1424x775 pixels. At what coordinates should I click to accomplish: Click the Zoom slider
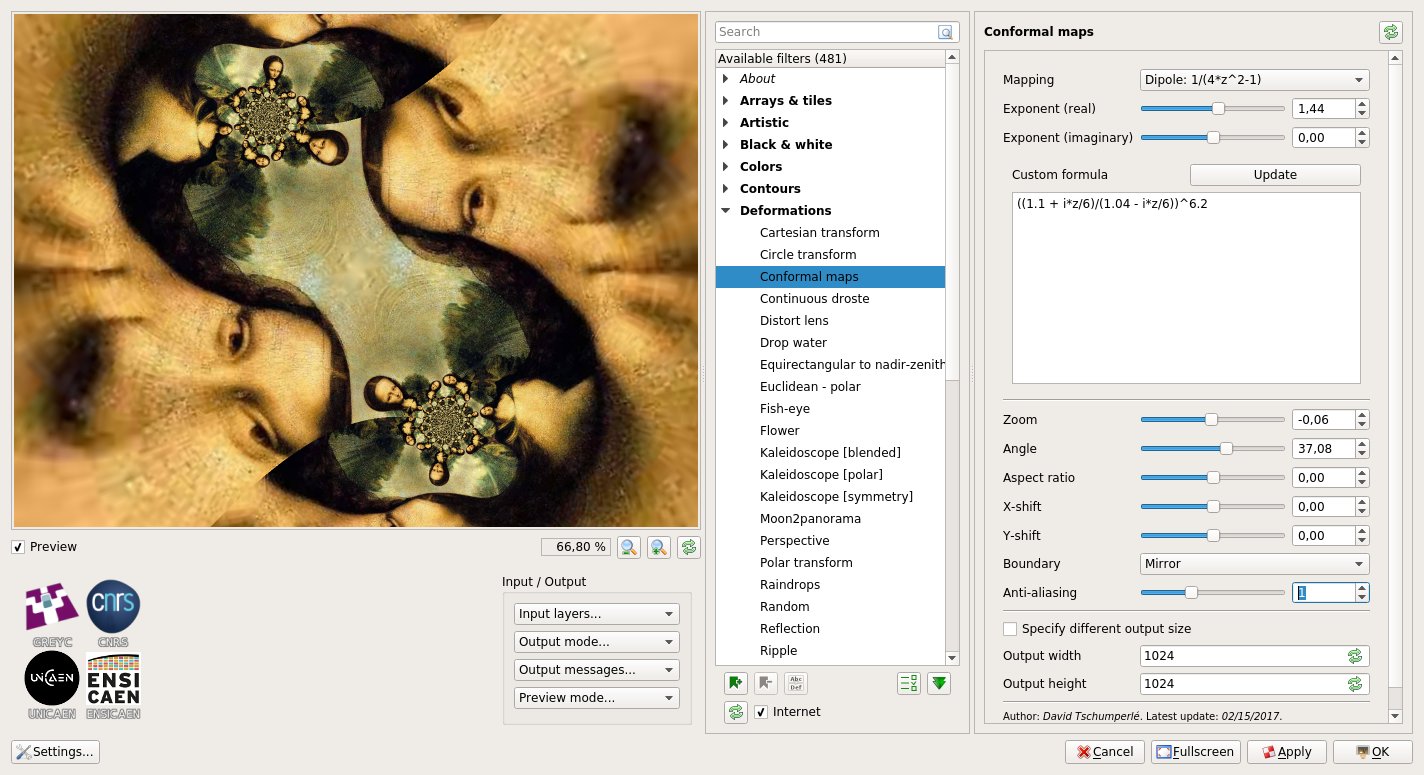click(1213, 420)
